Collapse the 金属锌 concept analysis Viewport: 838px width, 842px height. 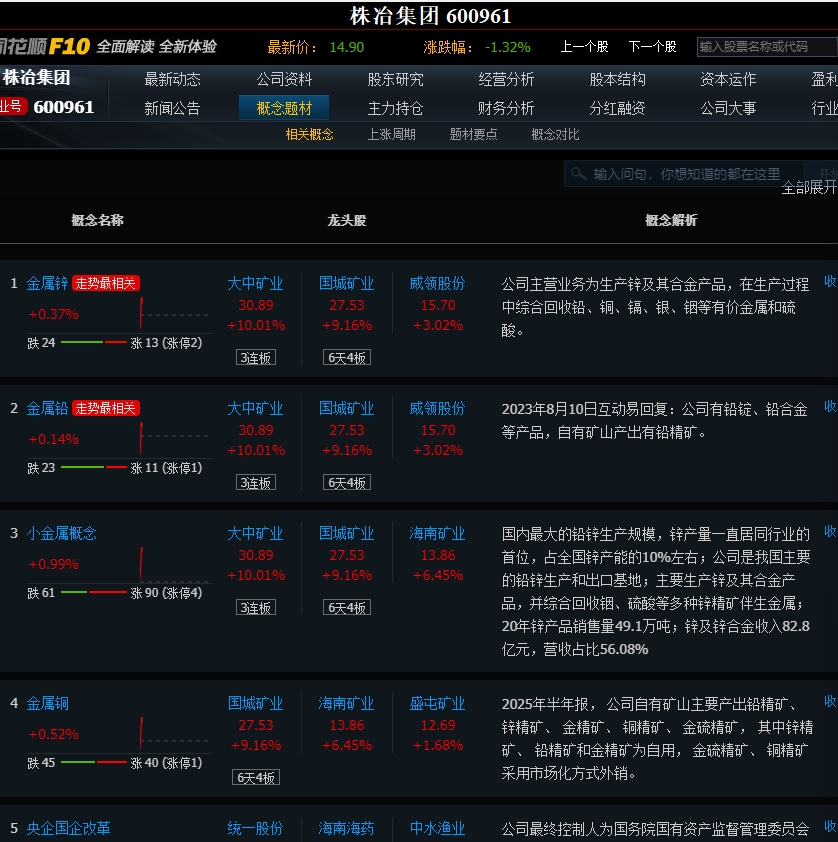coord(830,281)
